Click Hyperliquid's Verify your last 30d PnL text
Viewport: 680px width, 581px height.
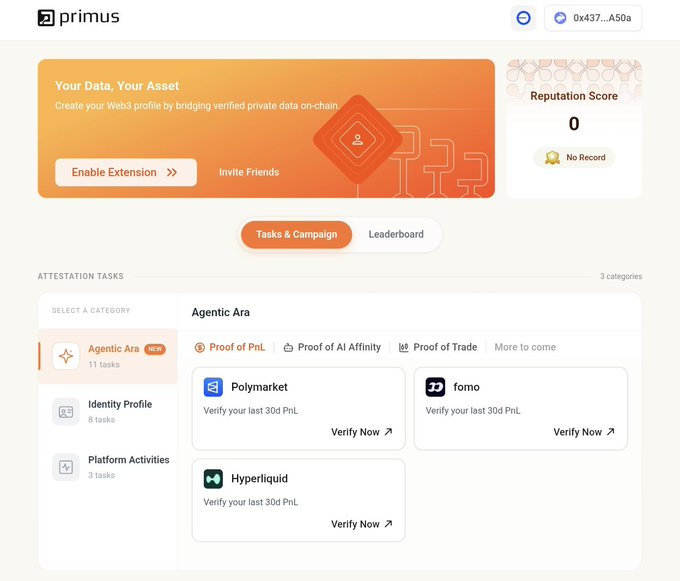pos(251,502)
